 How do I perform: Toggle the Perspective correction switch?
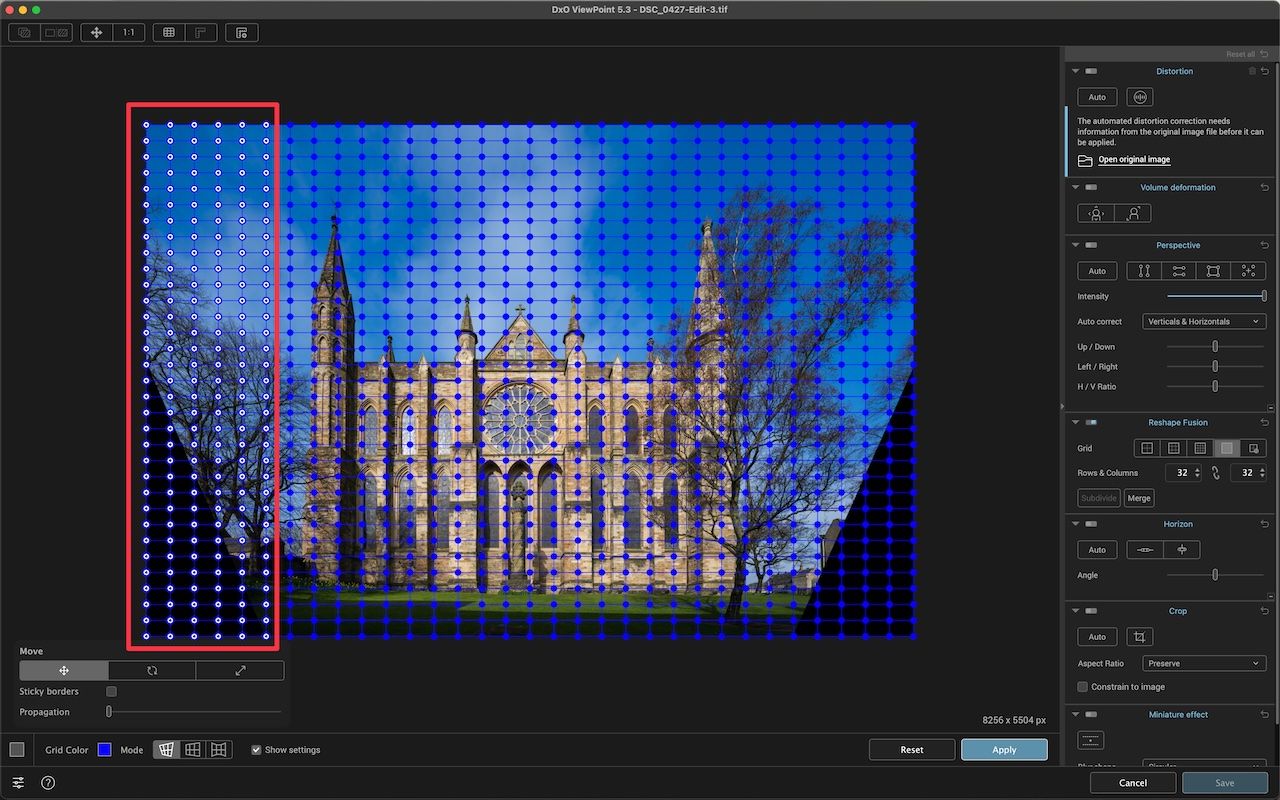[x=1091, y=245]
